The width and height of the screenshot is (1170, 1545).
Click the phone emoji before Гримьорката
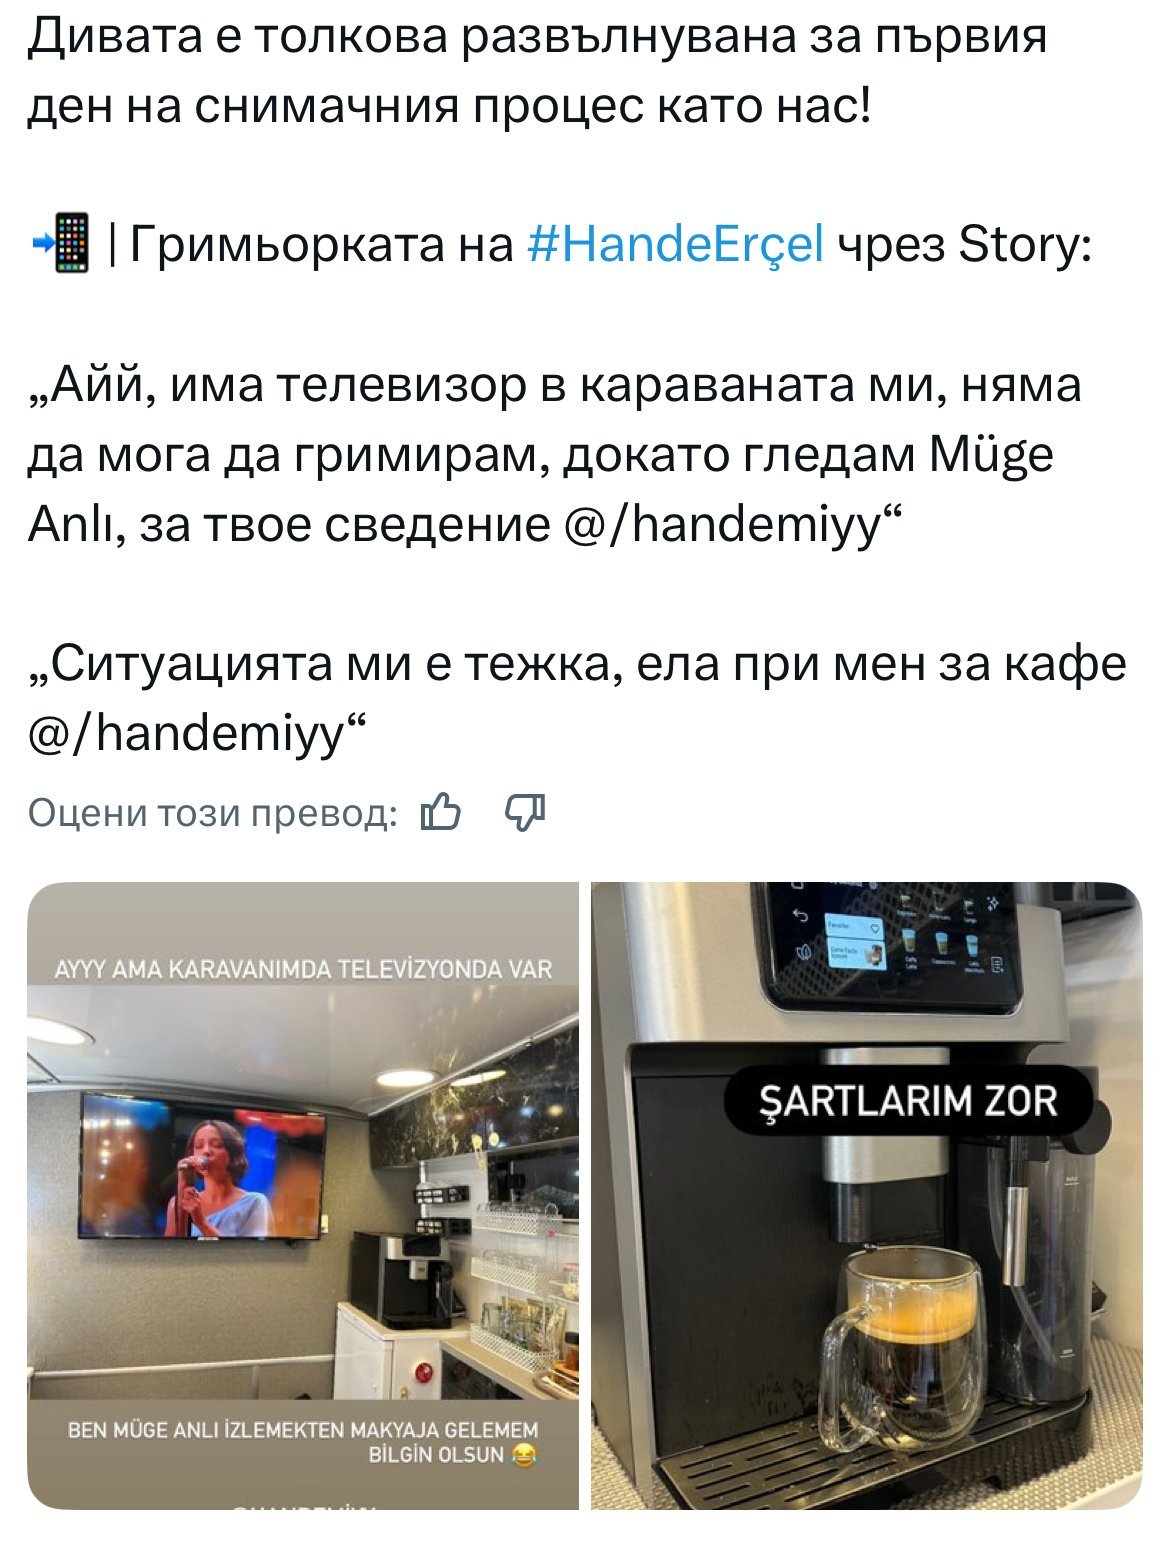pyautogui.click(x=62, y=243)
